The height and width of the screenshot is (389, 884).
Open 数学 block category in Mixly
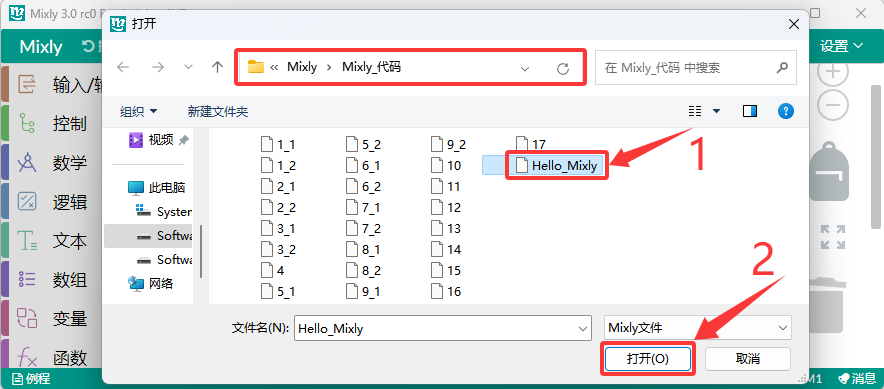(52, 163)
